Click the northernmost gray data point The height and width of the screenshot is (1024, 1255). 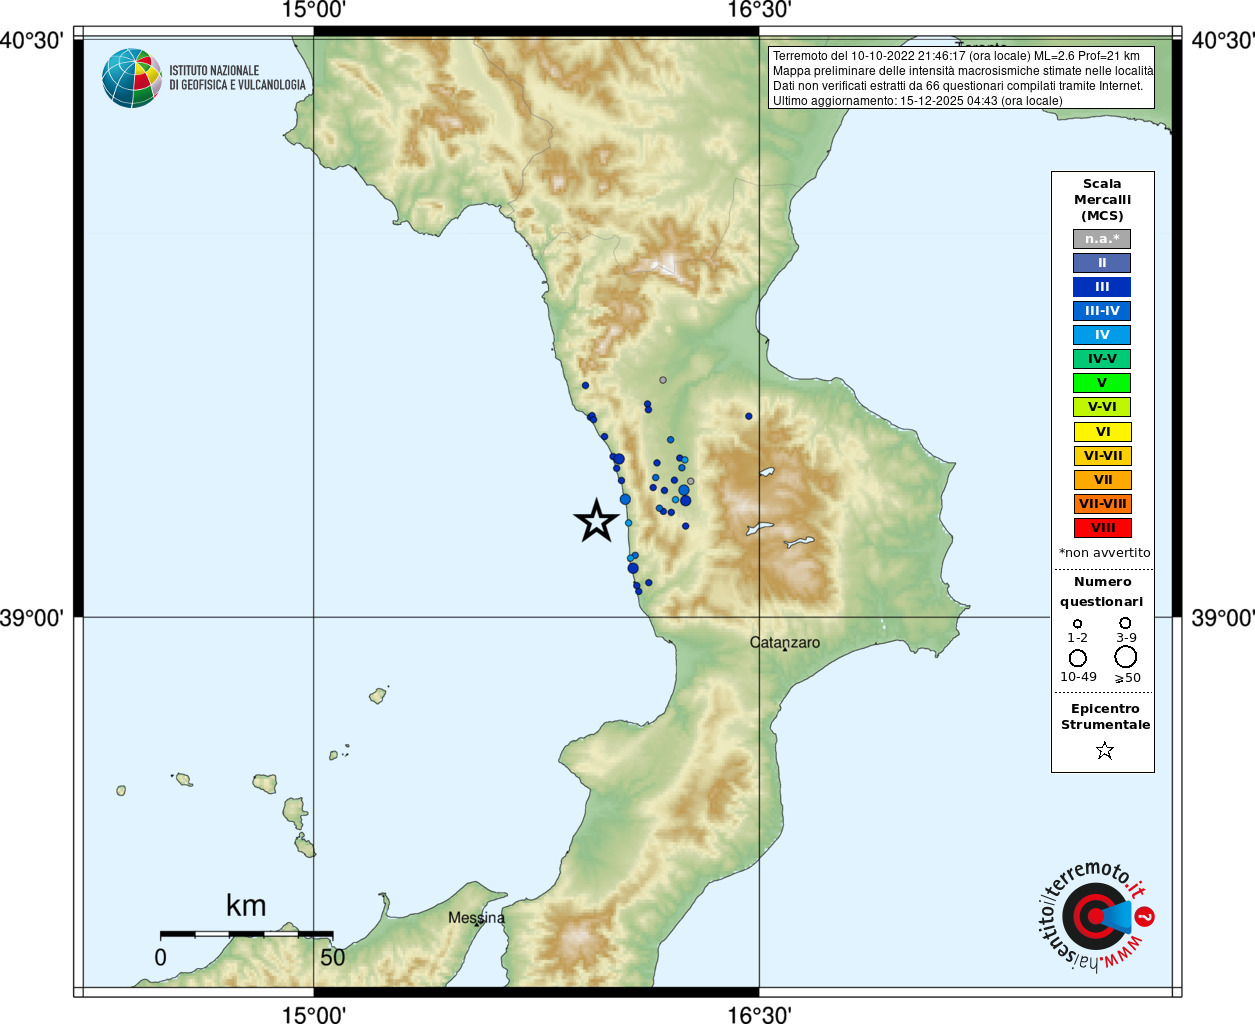(x=663, y=380)
